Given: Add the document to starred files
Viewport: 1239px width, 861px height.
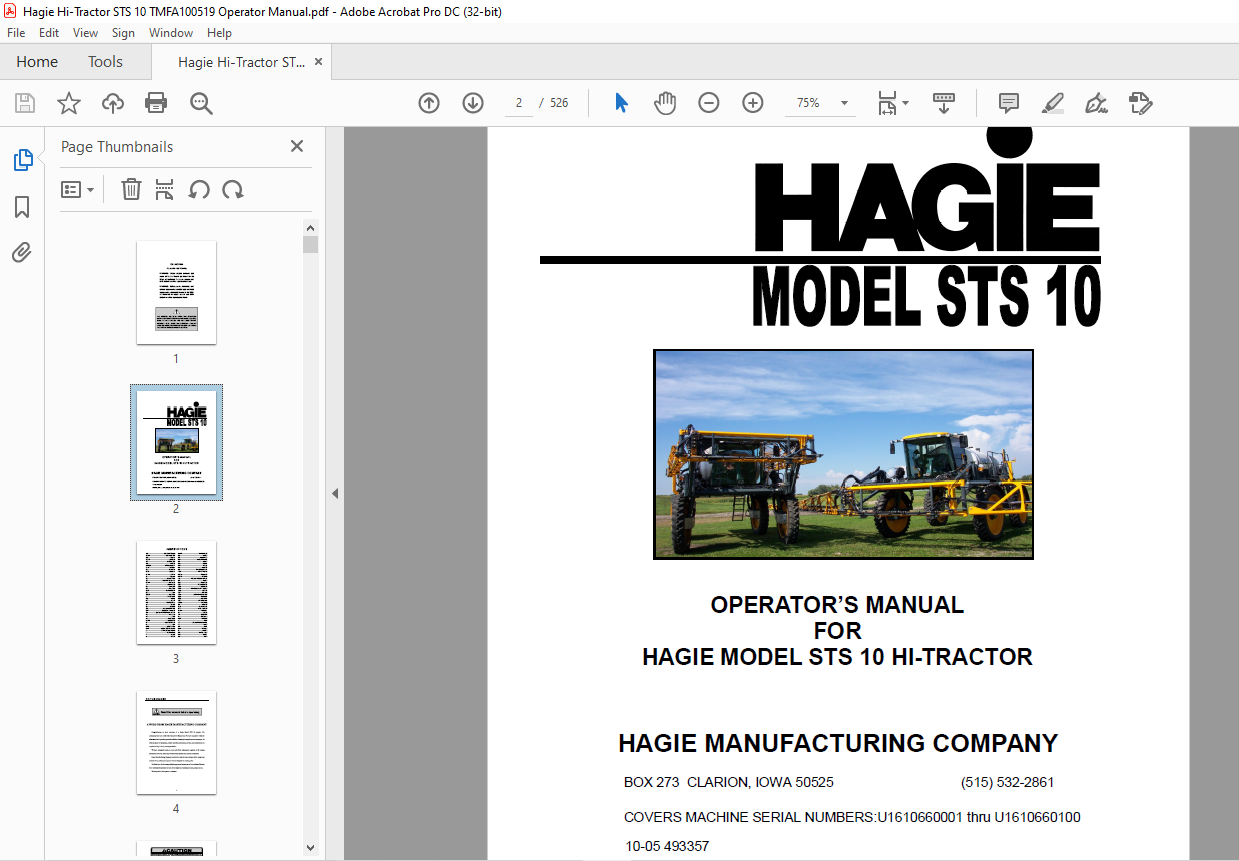Looking at the screenshot, I should tap(69, 103).
